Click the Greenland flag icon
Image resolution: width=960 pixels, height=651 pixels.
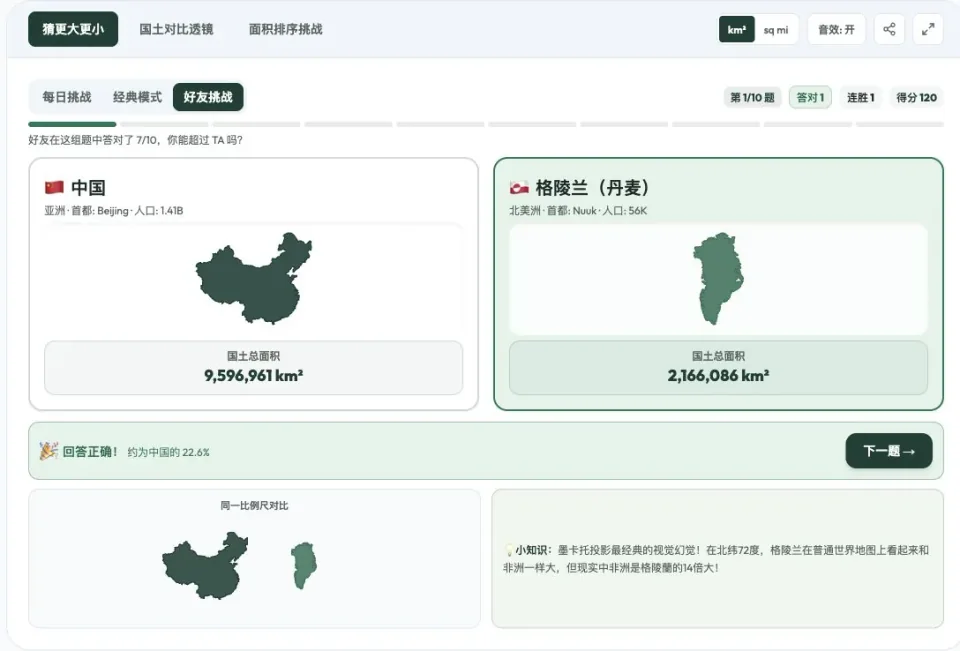pyautogui.click(x=519, y=187)
